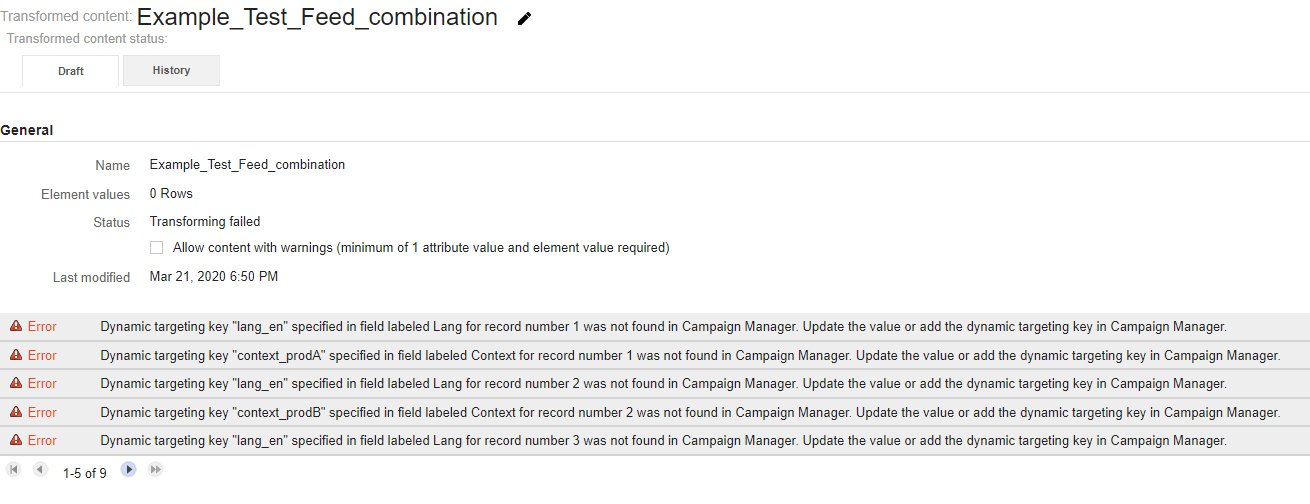The height and width of the screenshot is (504, 1310).
Task: Click the General section header
Action: [27, 130]
